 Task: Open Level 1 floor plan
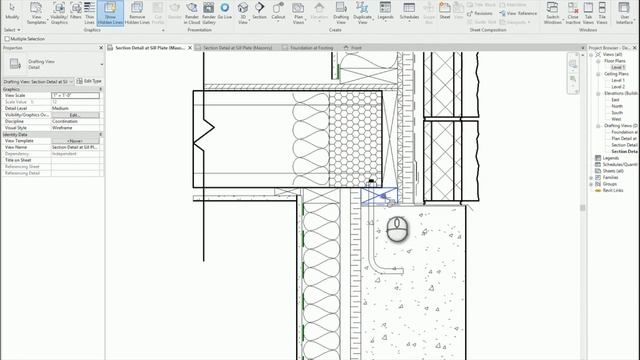point(618,67)
